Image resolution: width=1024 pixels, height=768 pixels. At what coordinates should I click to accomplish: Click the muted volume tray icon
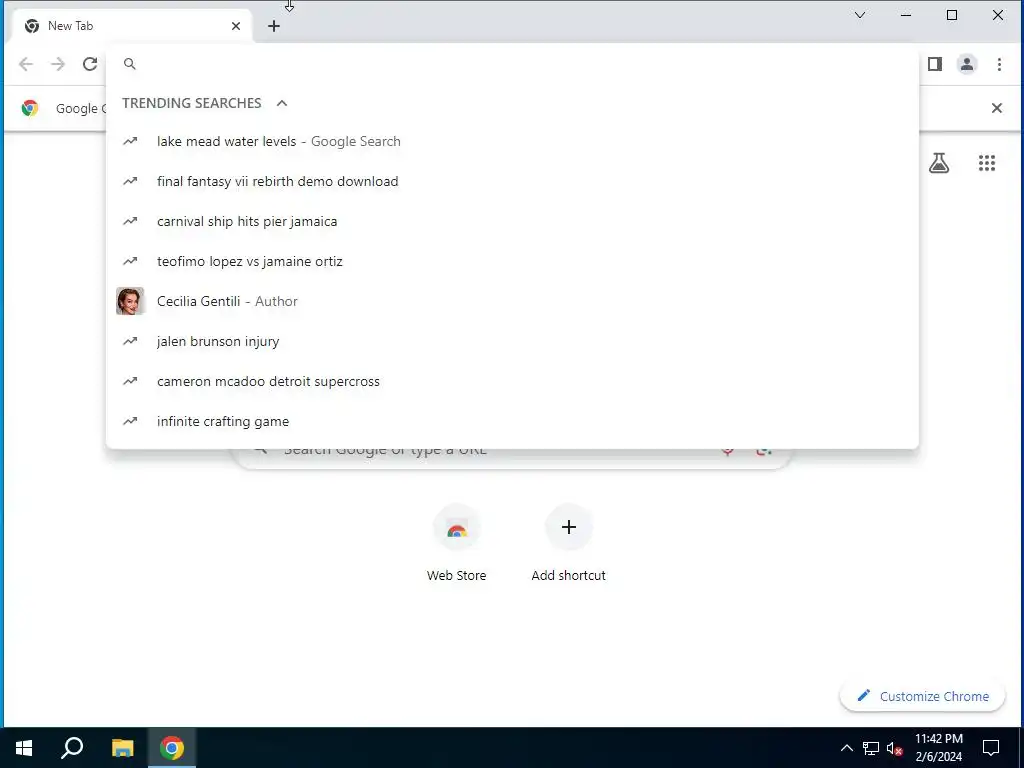pos(895,748)
